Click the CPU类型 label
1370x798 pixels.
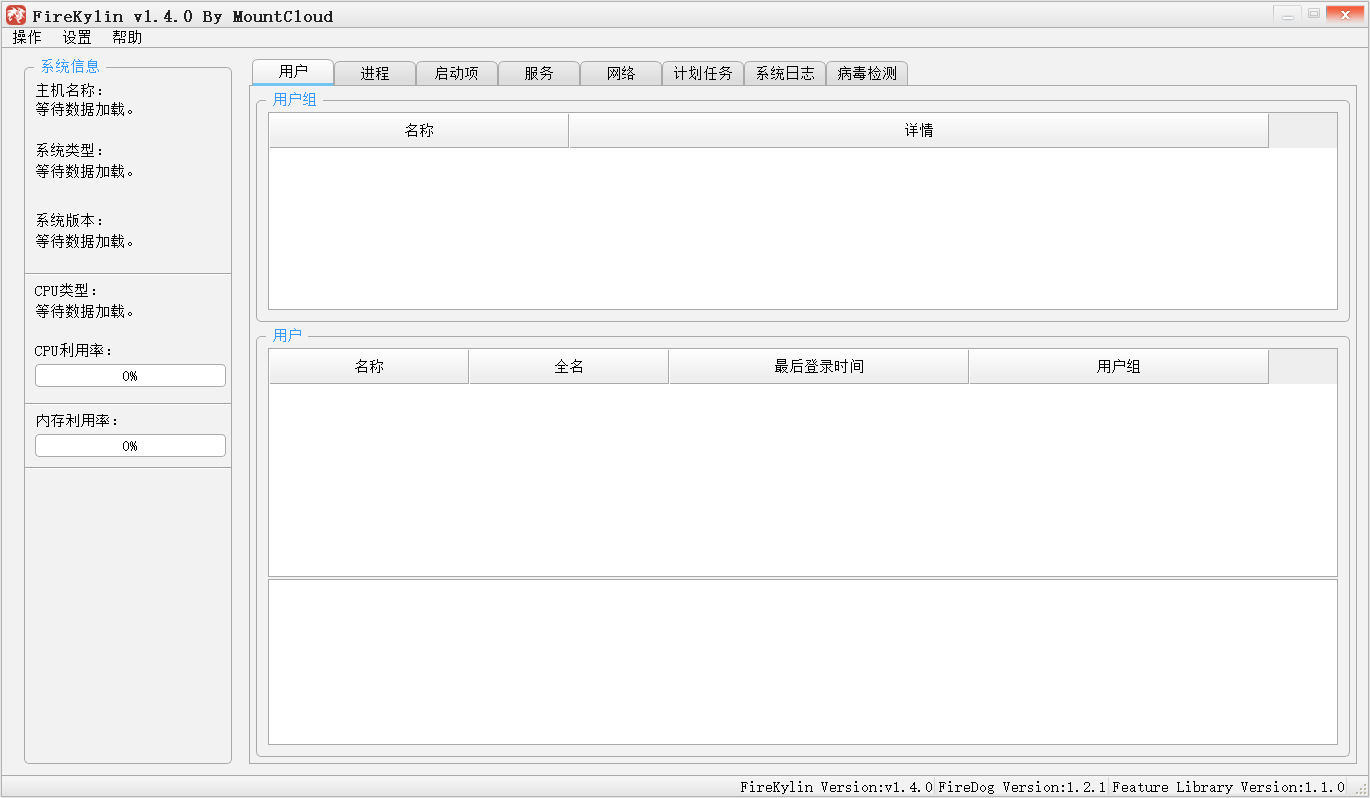coord(67,291)
